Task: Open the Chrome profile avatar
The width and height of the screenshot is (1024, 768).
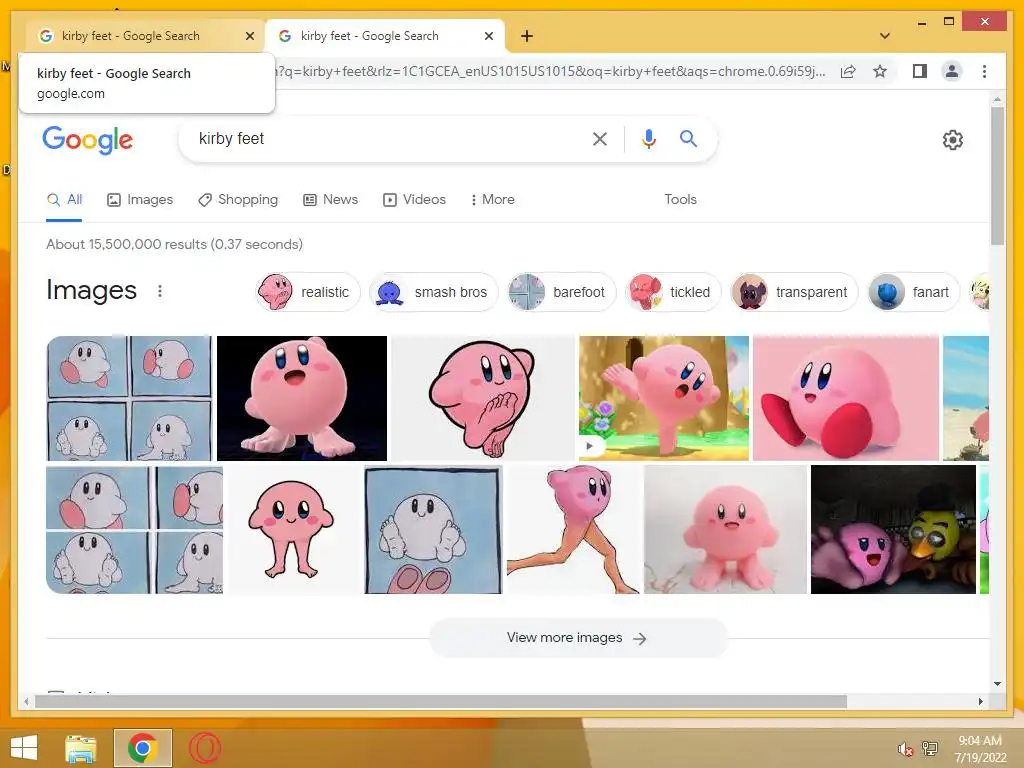Action: coord(952,71)
